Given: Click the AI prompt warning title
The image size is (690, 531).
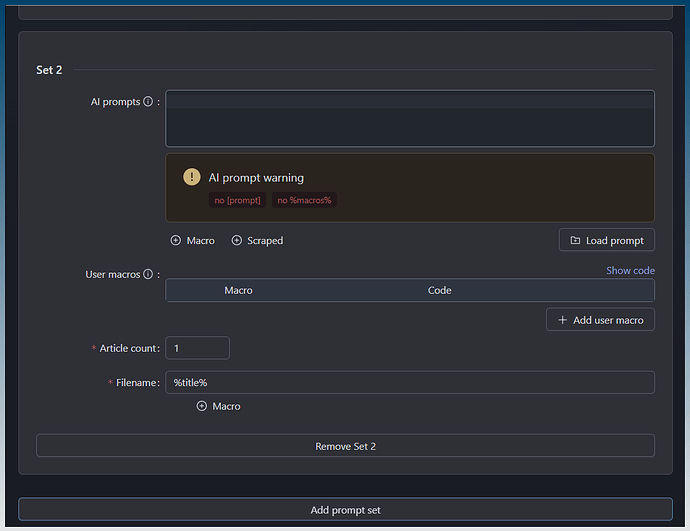Looking at the screenshot, I should pyautogui.click(x=256, y=177).
